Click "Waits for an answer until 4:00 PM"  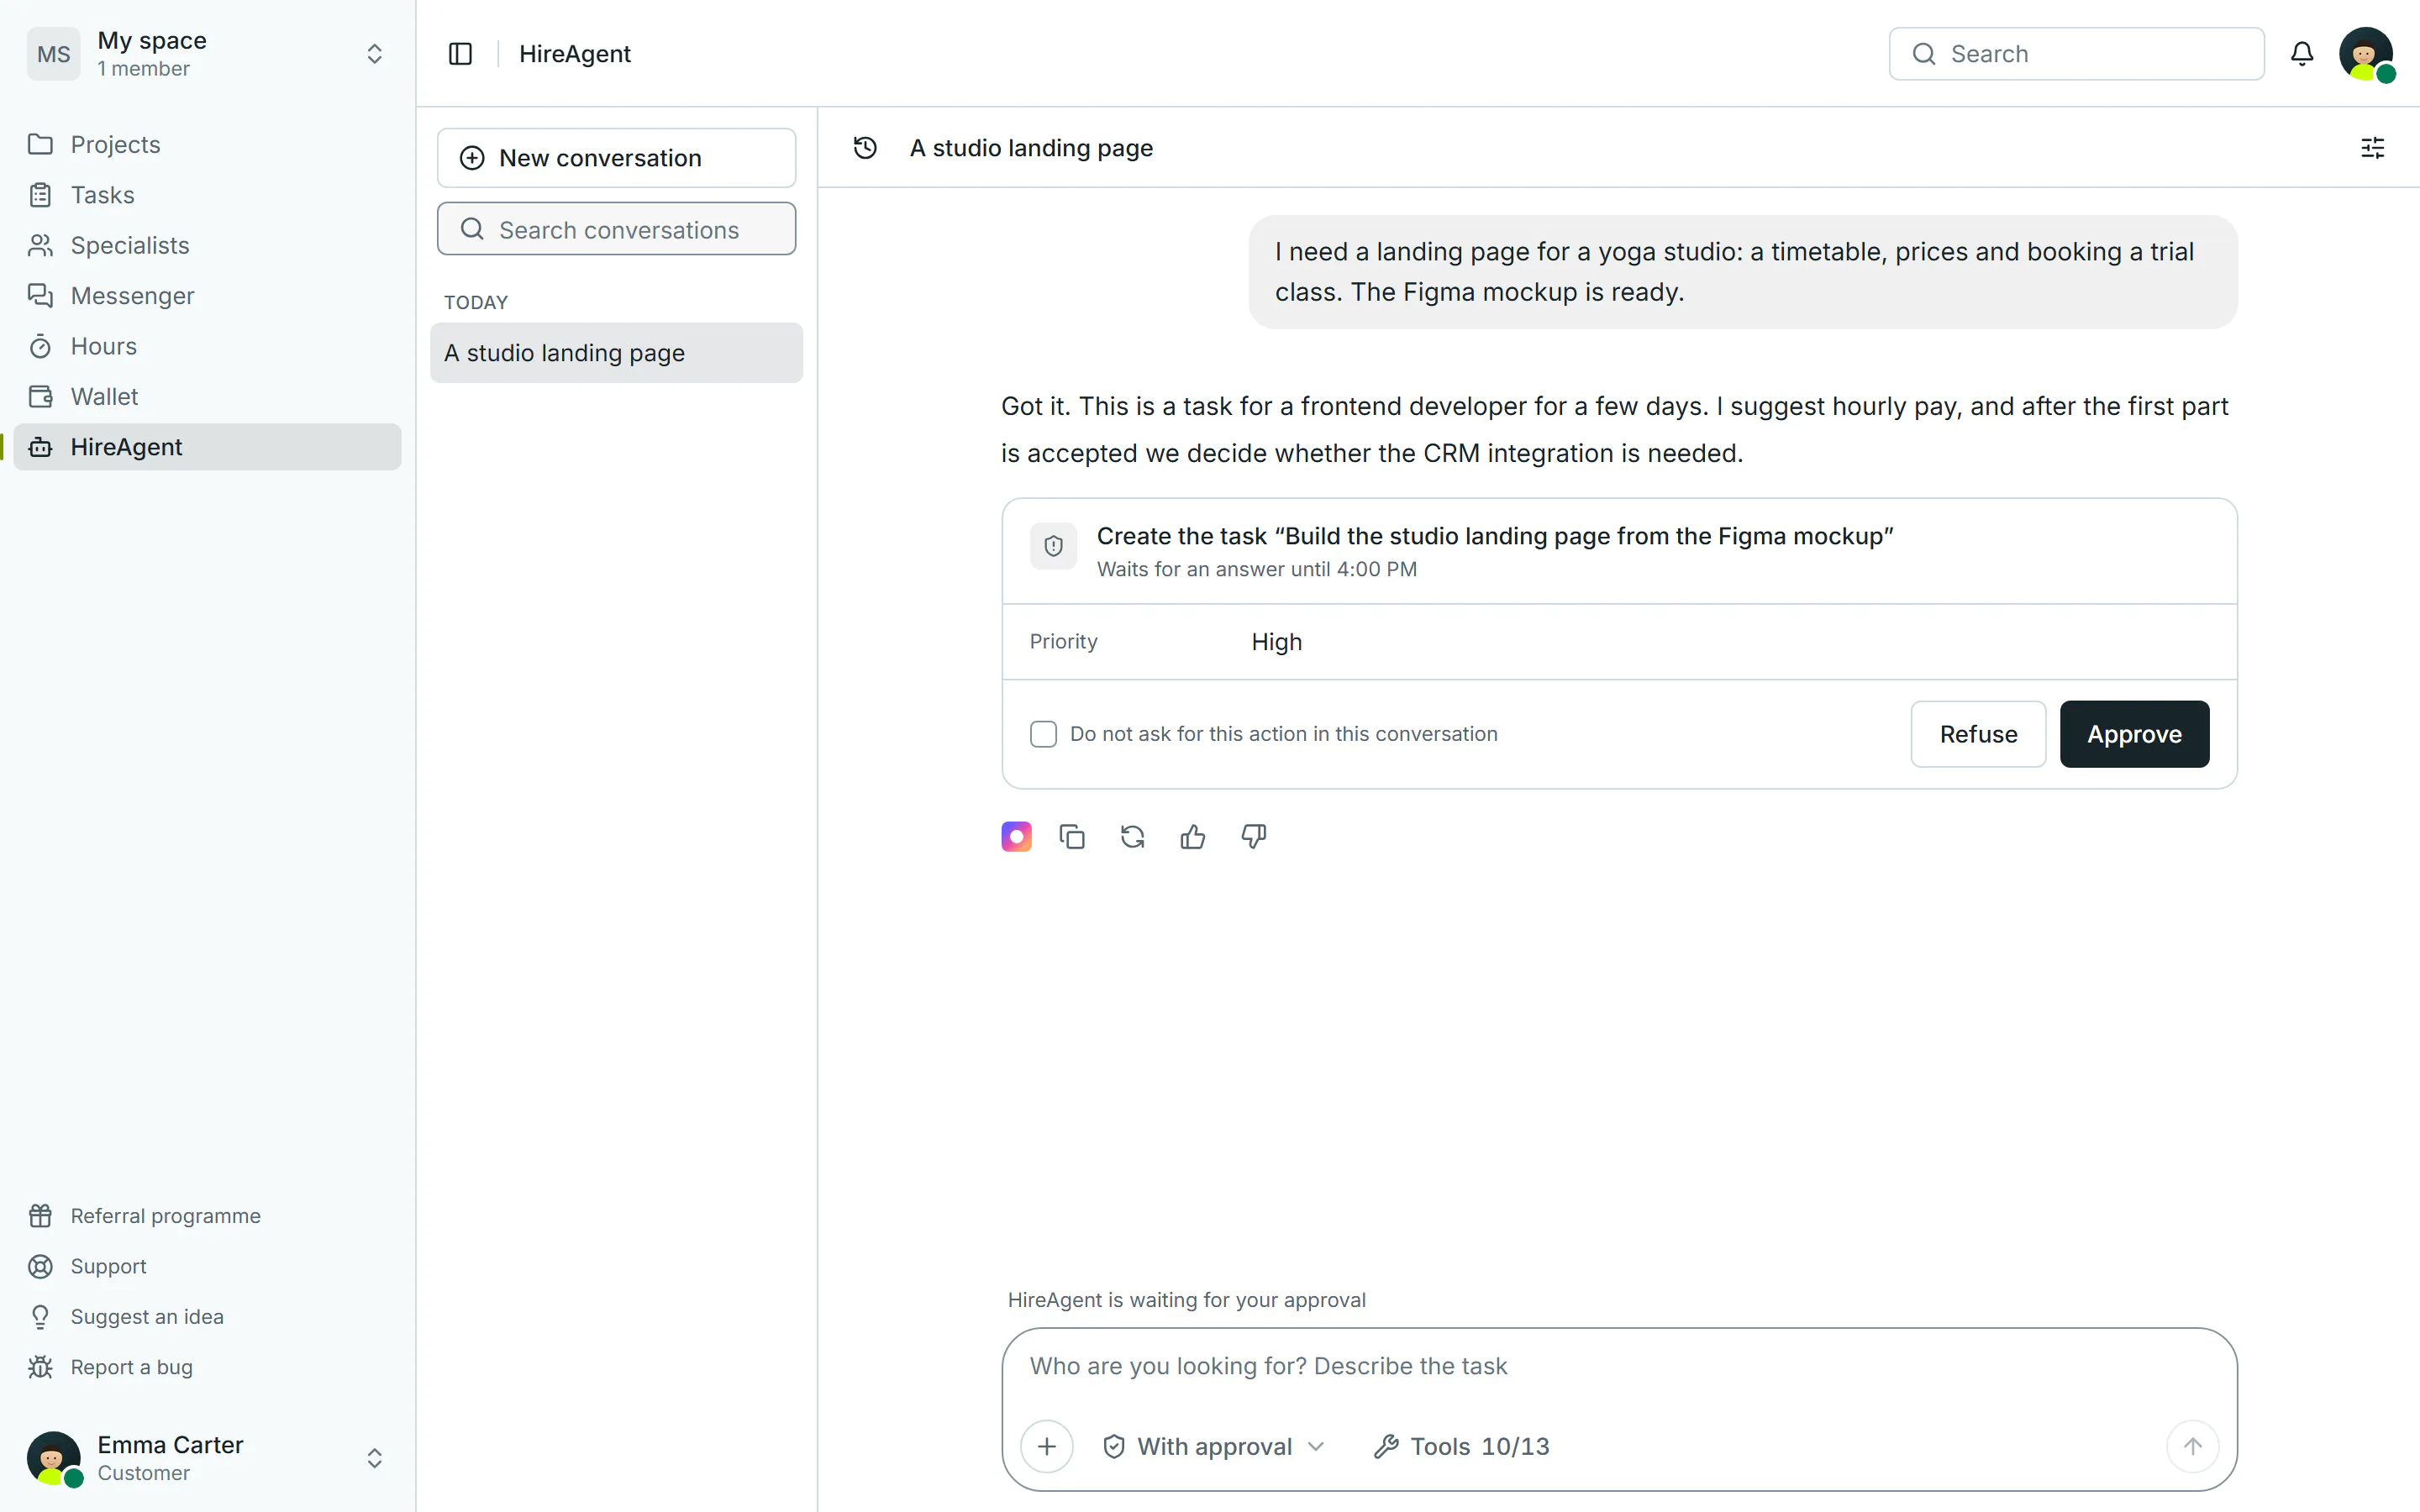click(1257, 569)
